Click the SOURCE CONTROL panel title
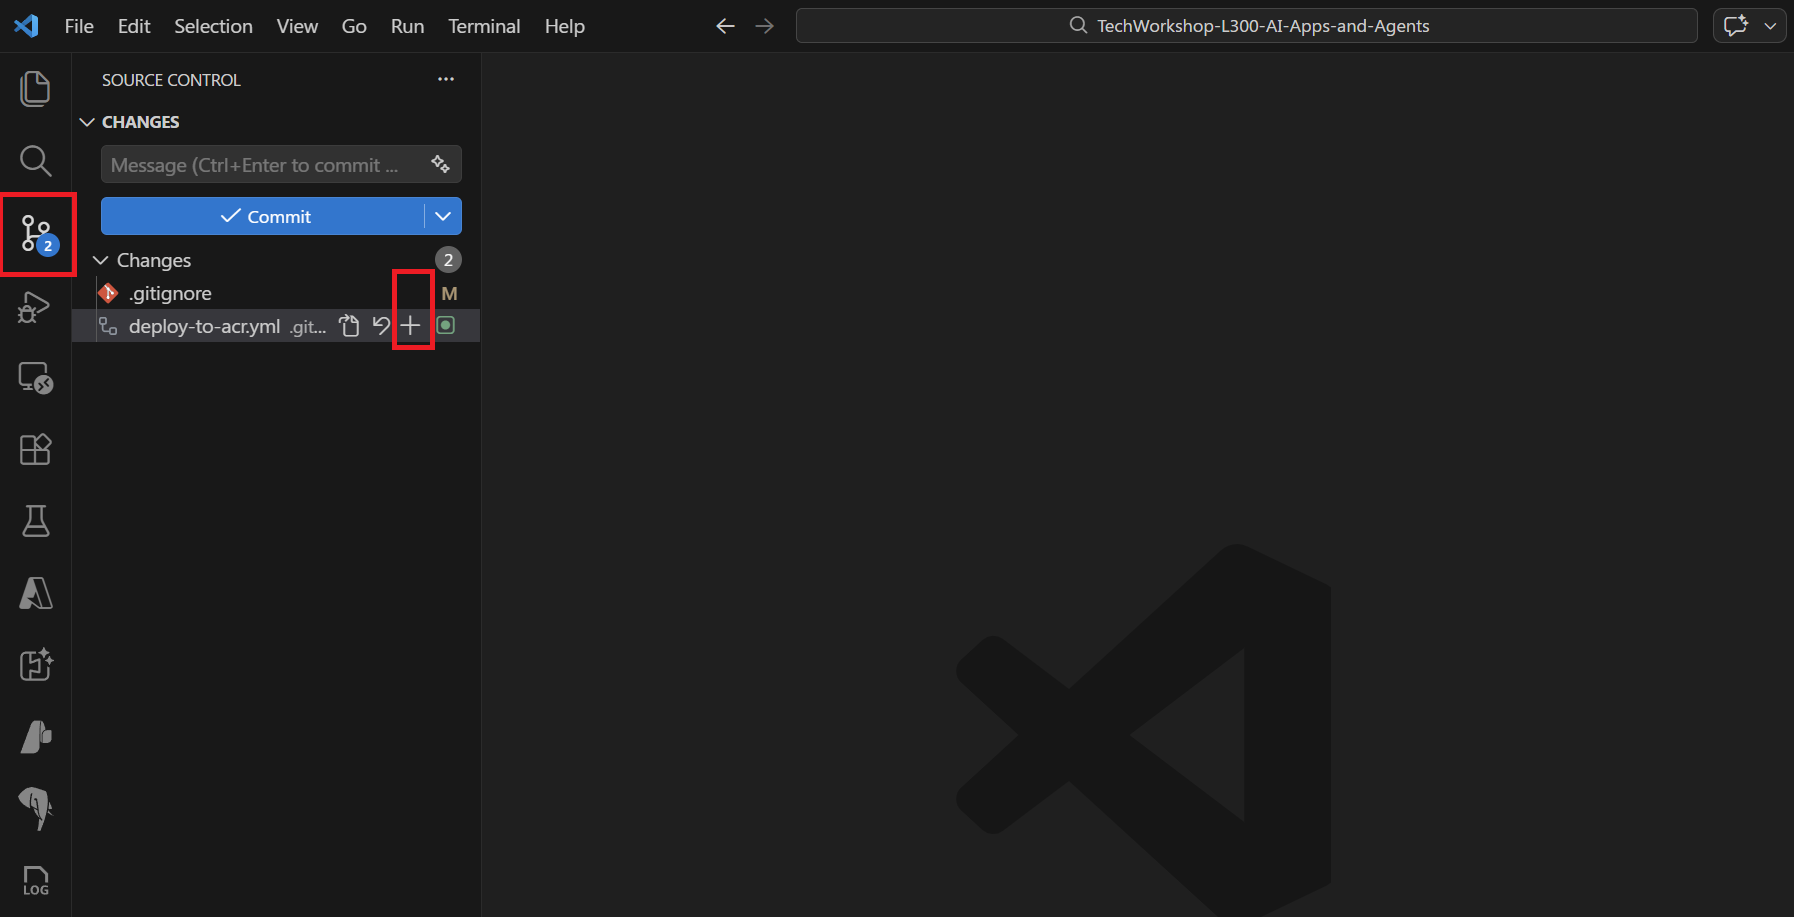Image resolution: width=1794 pixels, height=917 pixels. (171, 80)
